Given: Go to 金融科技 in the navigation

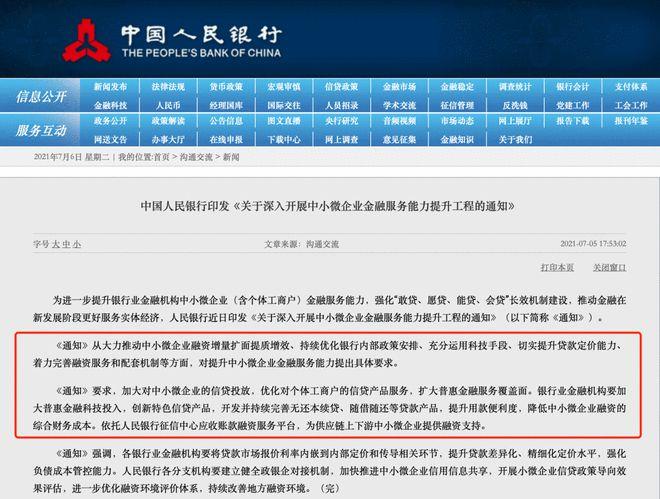Looking at the screenshot, I should pos(110,105).
